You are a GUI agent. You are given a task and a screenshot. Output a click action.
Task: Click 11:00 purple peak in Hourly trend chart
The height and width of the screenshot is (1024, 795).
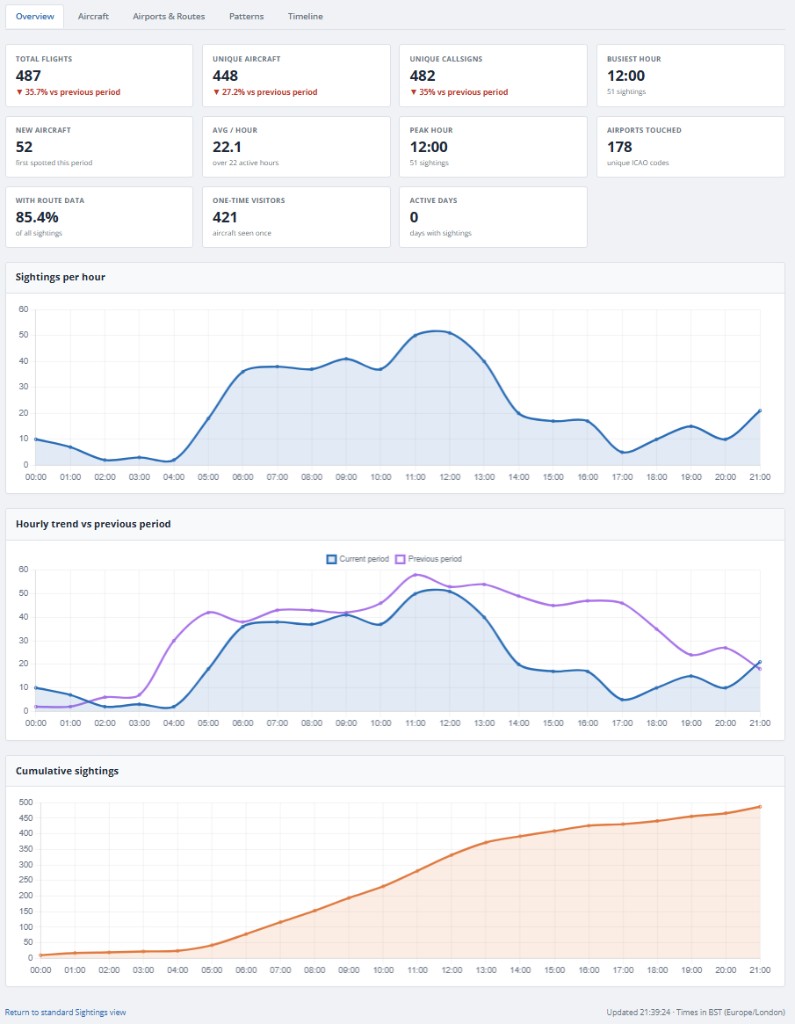(x=415, y=575)
